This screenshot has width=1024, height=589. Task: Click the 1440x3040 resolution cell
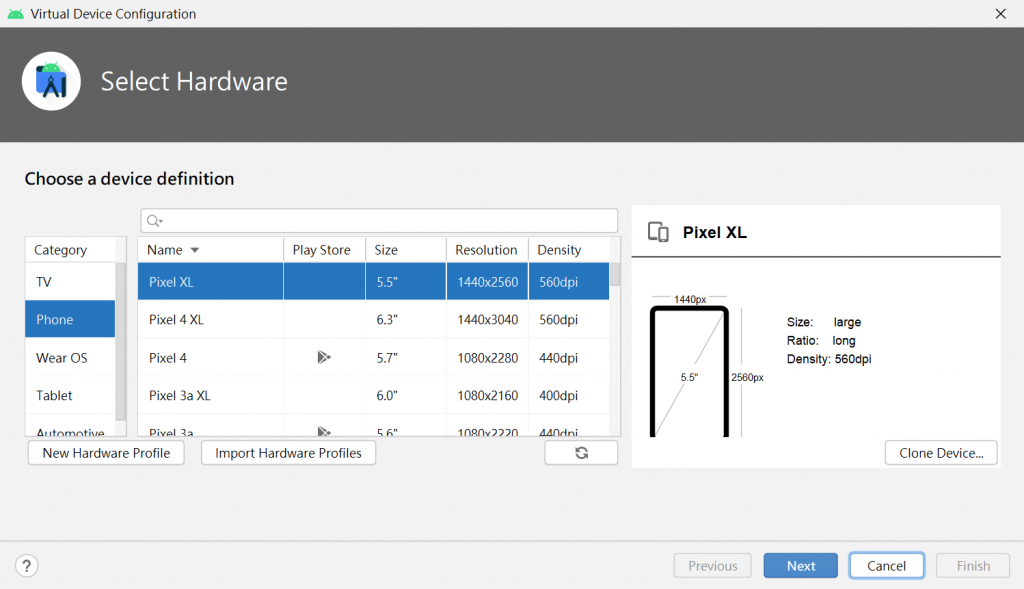tap(487, 319)
